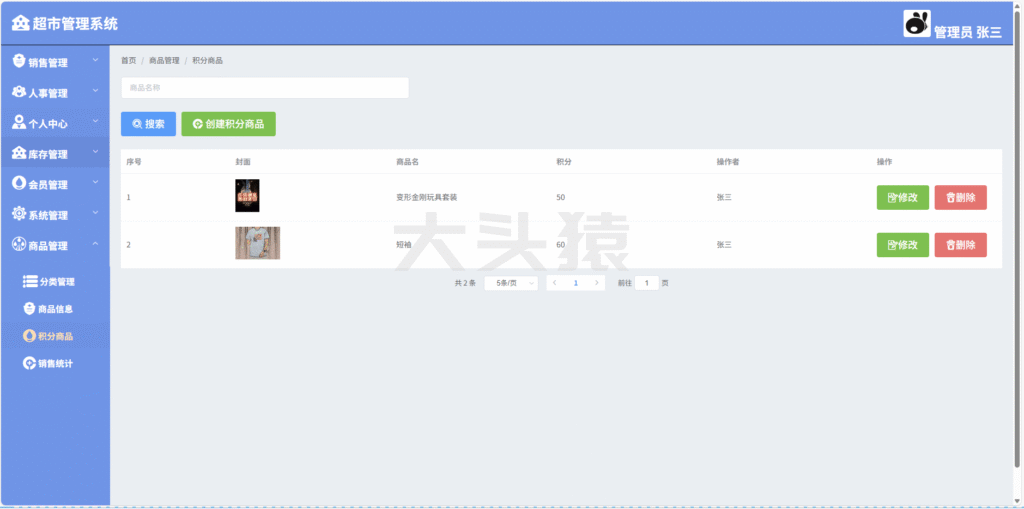Screen dimensions: 1024x509
Task: Open the 5条/页 page size dropdown
Action: [x=511, y=283]
